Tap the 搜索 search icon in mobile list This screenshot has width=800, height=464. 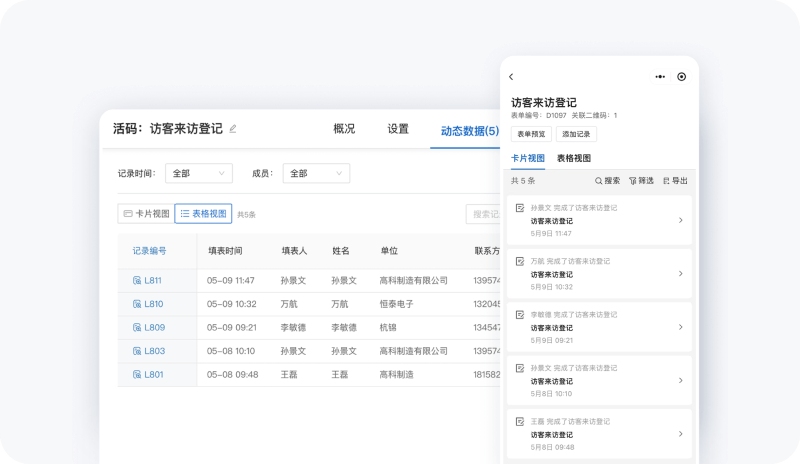(x=599, y=181)
